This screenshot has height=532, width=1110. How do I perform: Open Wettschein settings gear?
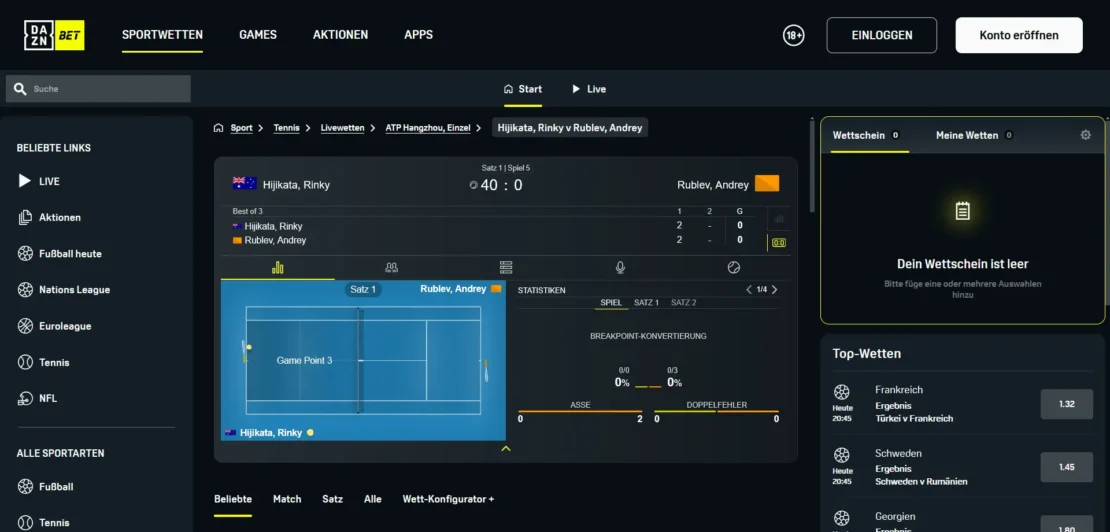[x=1085, y=135]
